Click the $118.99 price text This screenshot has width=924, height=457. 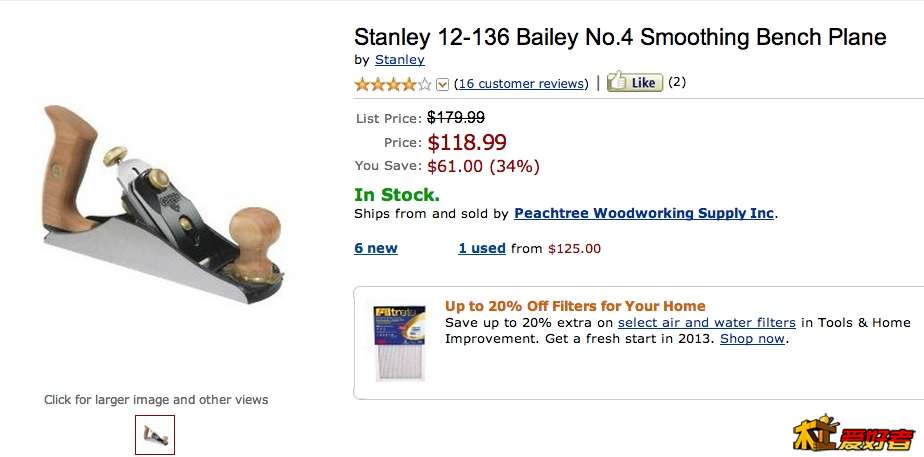pyautogui.click(x=467, y=143)
